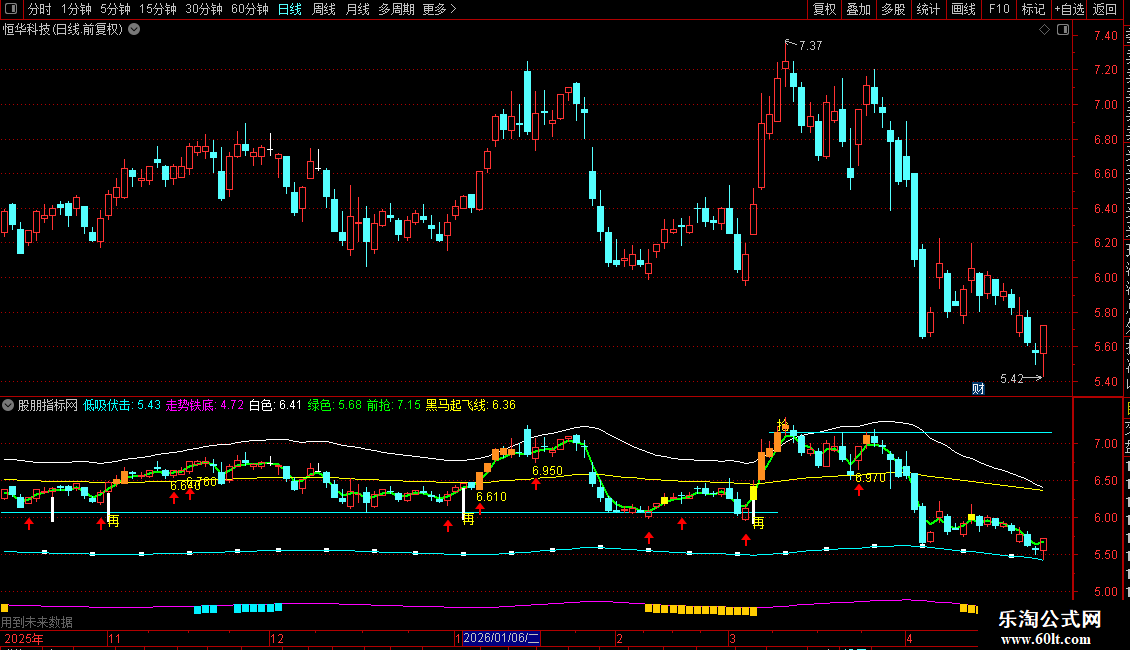Click the 抢 signal marker in indicator panel
This screenshot has width=1130, height=650.
pos(783,425)
